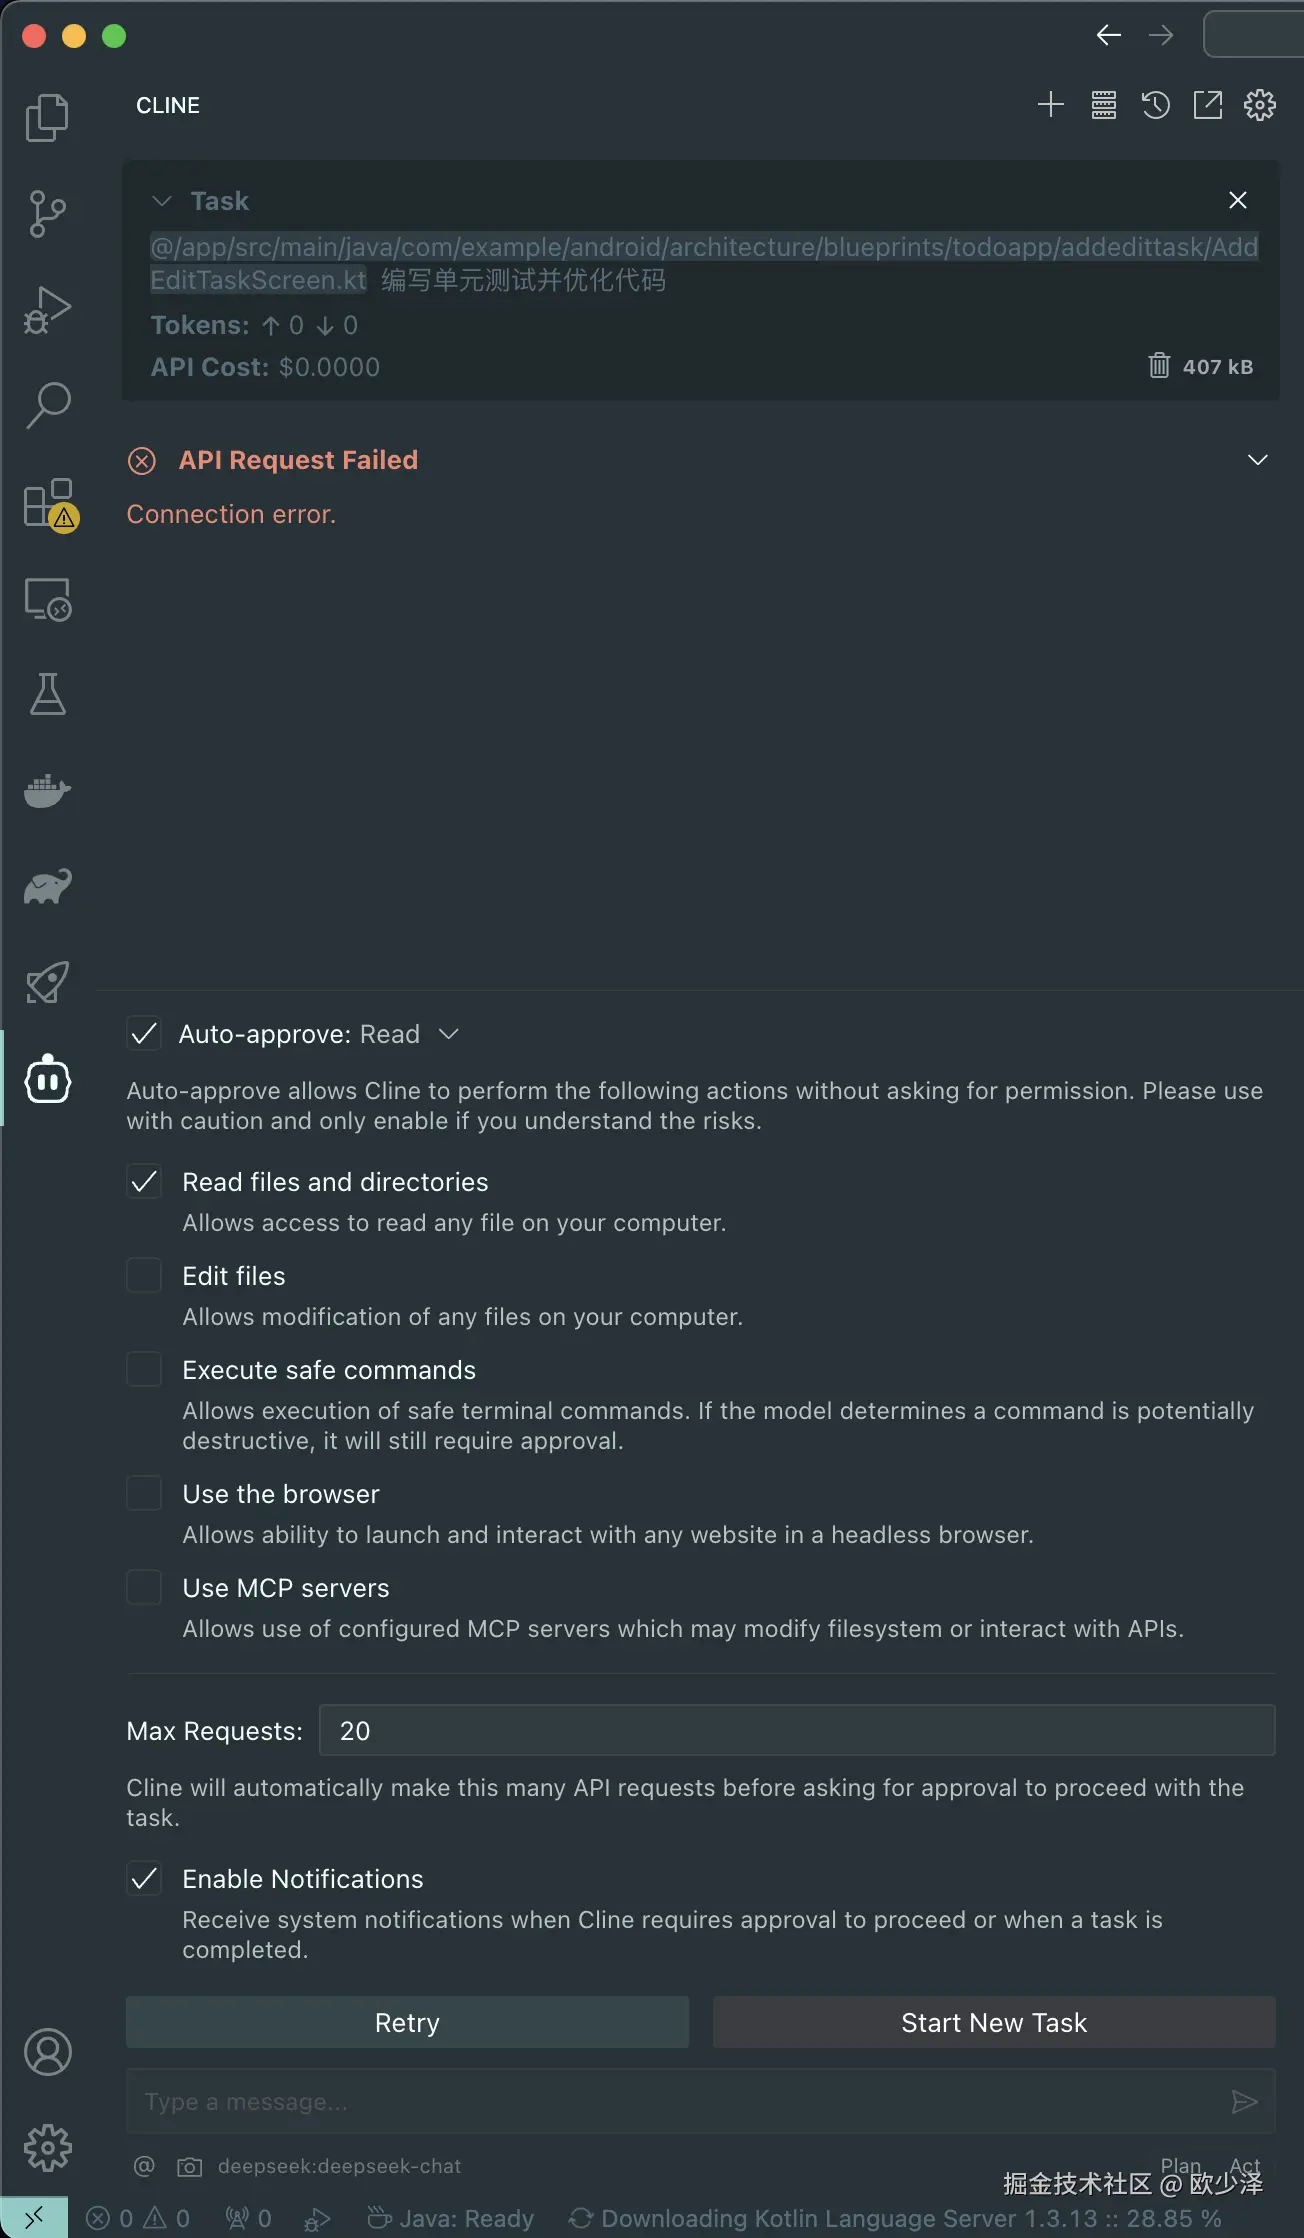Open the Docker sidebar panel
This screenshot has height=2238, width=1304.
47,790
